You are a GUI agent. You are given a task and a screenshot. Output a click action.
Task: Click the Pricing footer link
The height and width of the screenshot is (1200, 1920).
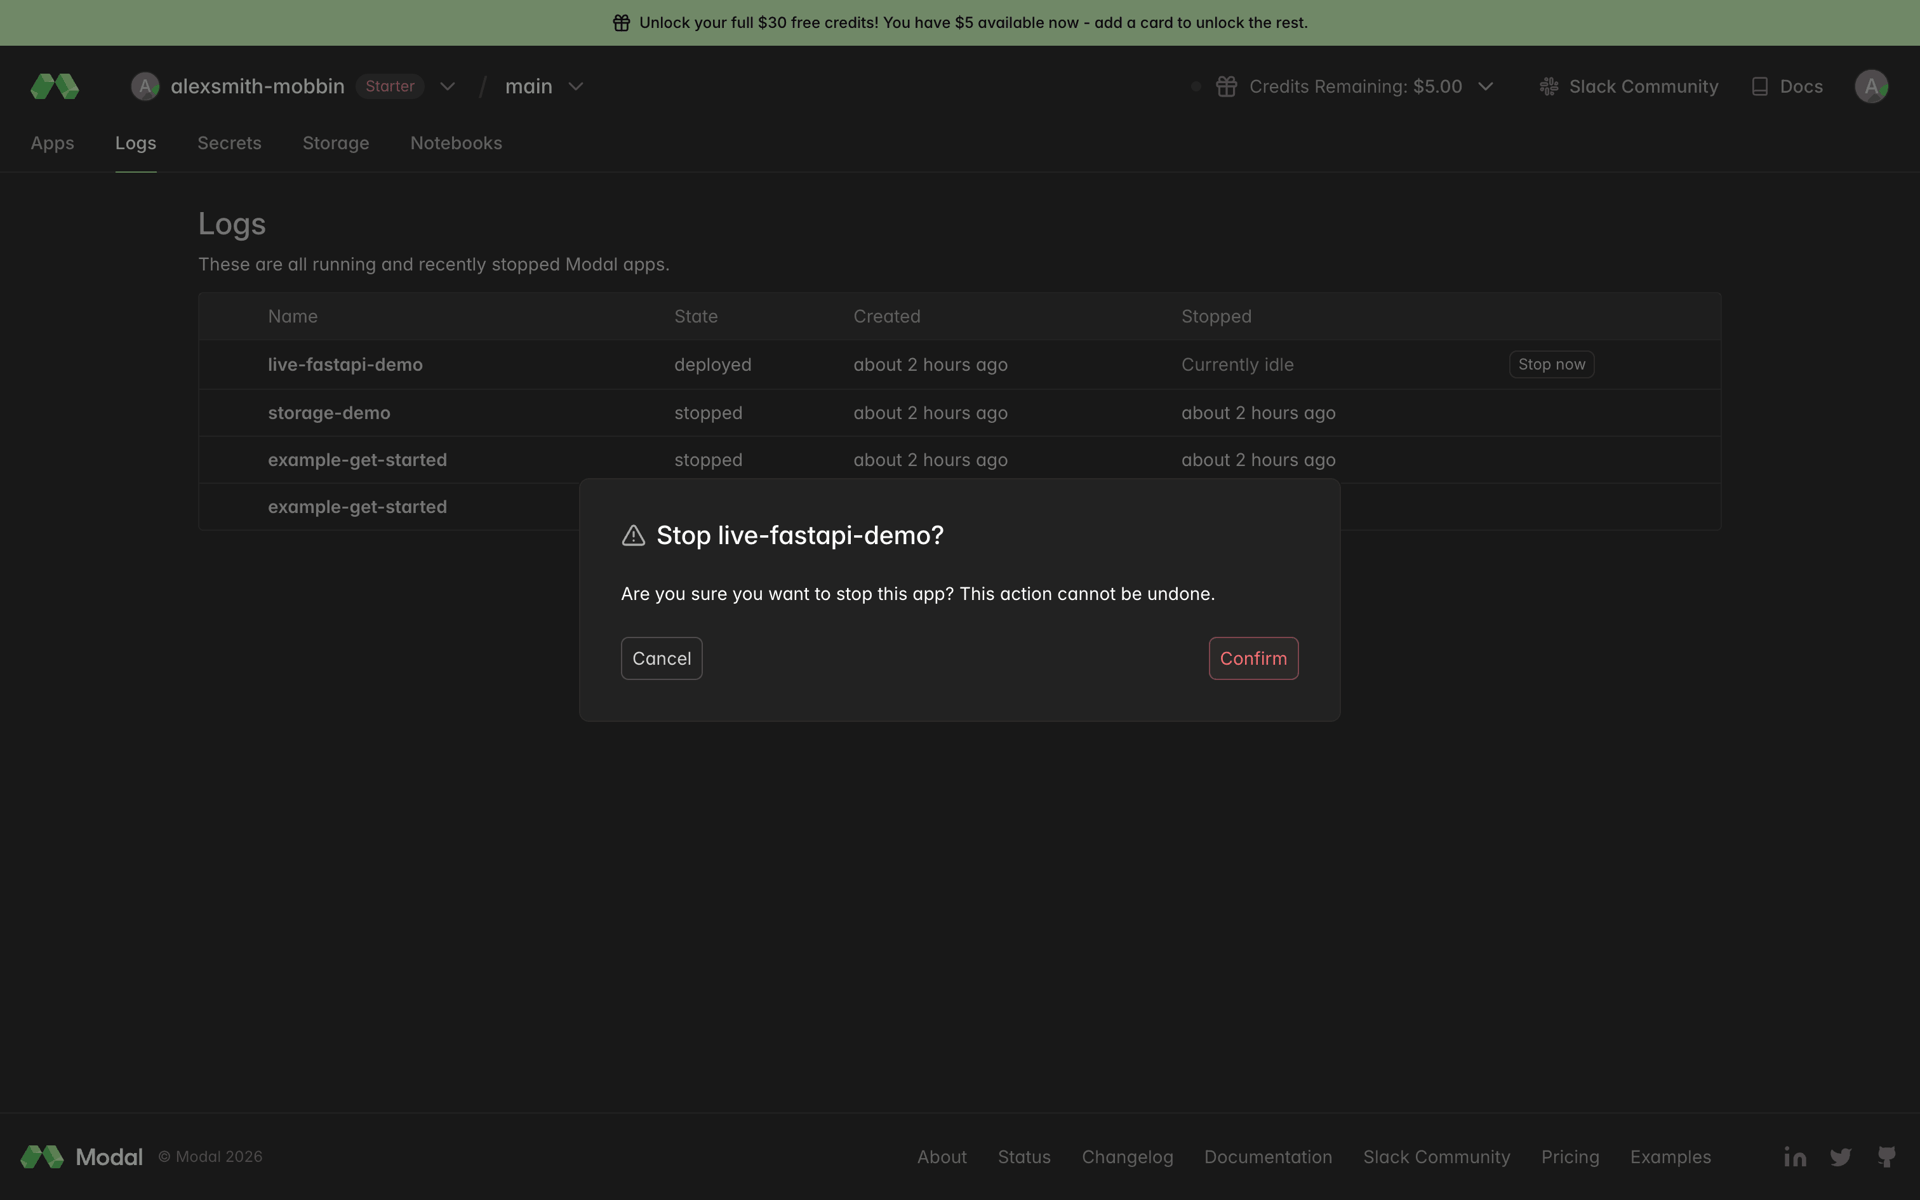coord(1570,1157)
